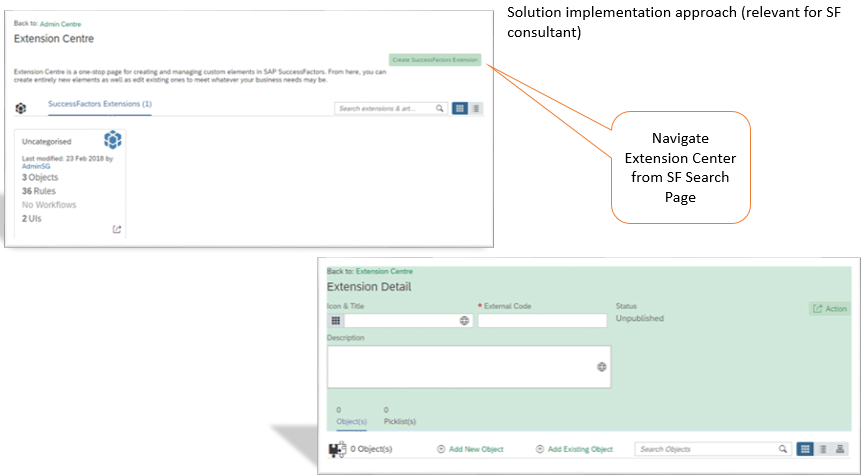The width and height of the screenshot is (861, 475).
Task: Switch objects to hierarchy view
Action: pos(840,449)
